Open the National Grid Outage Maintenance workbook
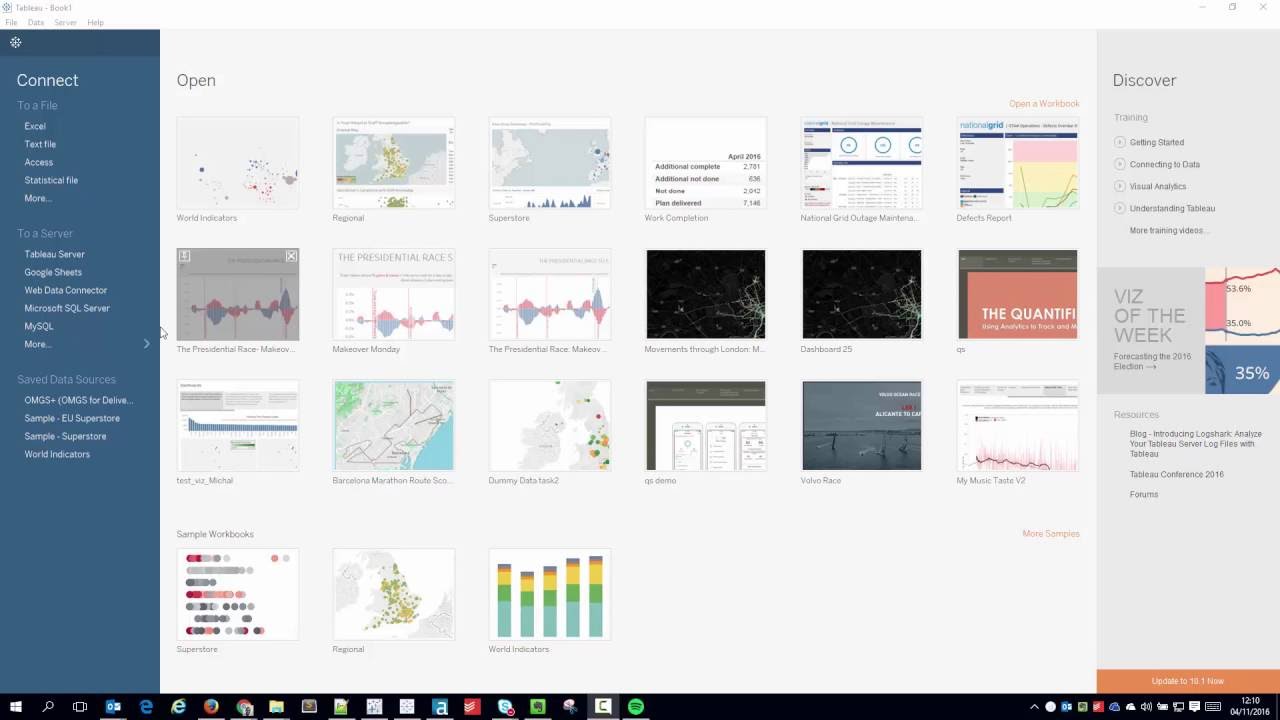 (861, 163)
